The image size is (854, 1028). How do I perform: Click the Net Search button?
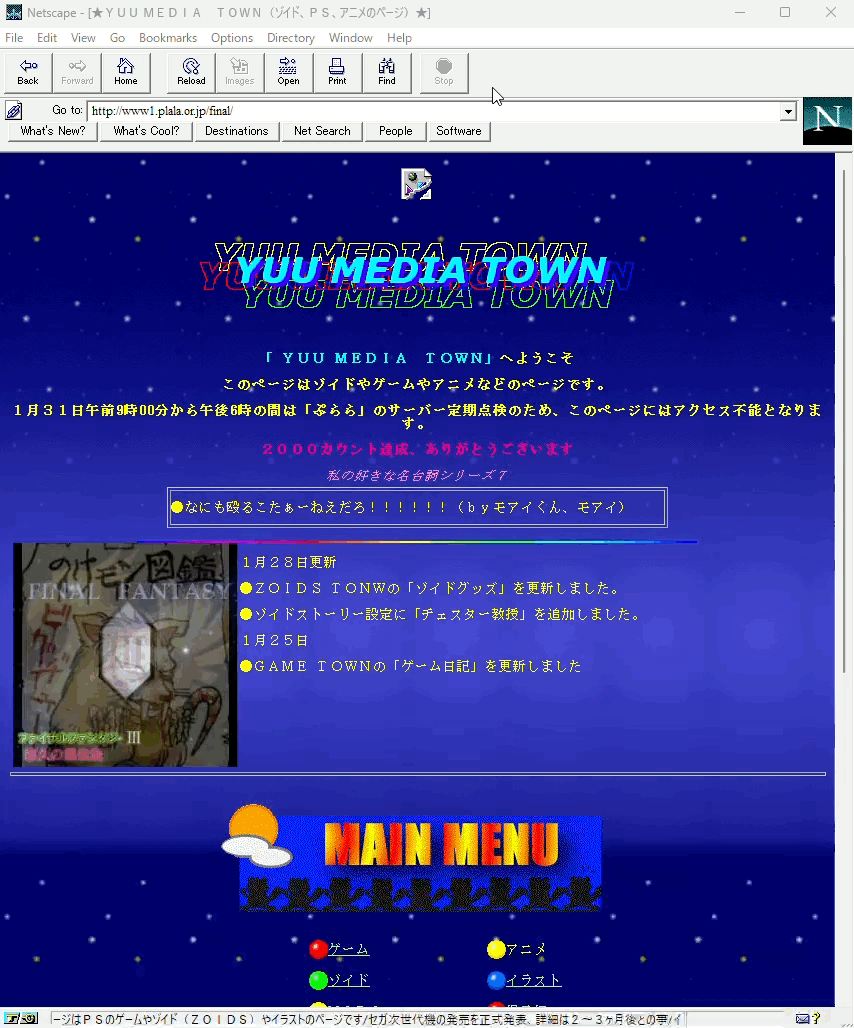(322, 131)
